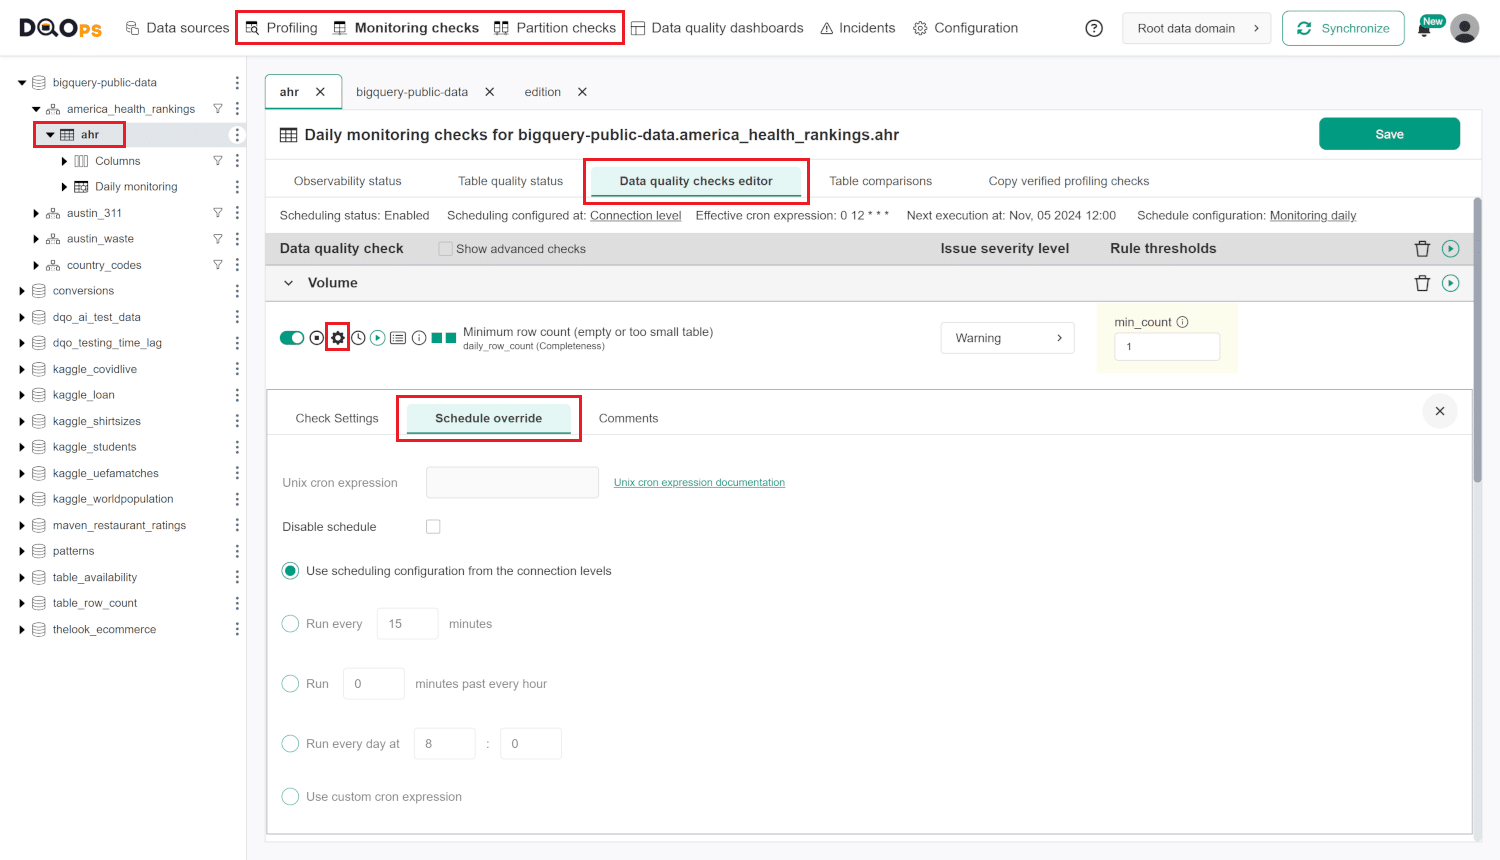Open the help question mark icon
Image resolution: width=1500 pixels, height=860 pixels.
pos(1094,28)
